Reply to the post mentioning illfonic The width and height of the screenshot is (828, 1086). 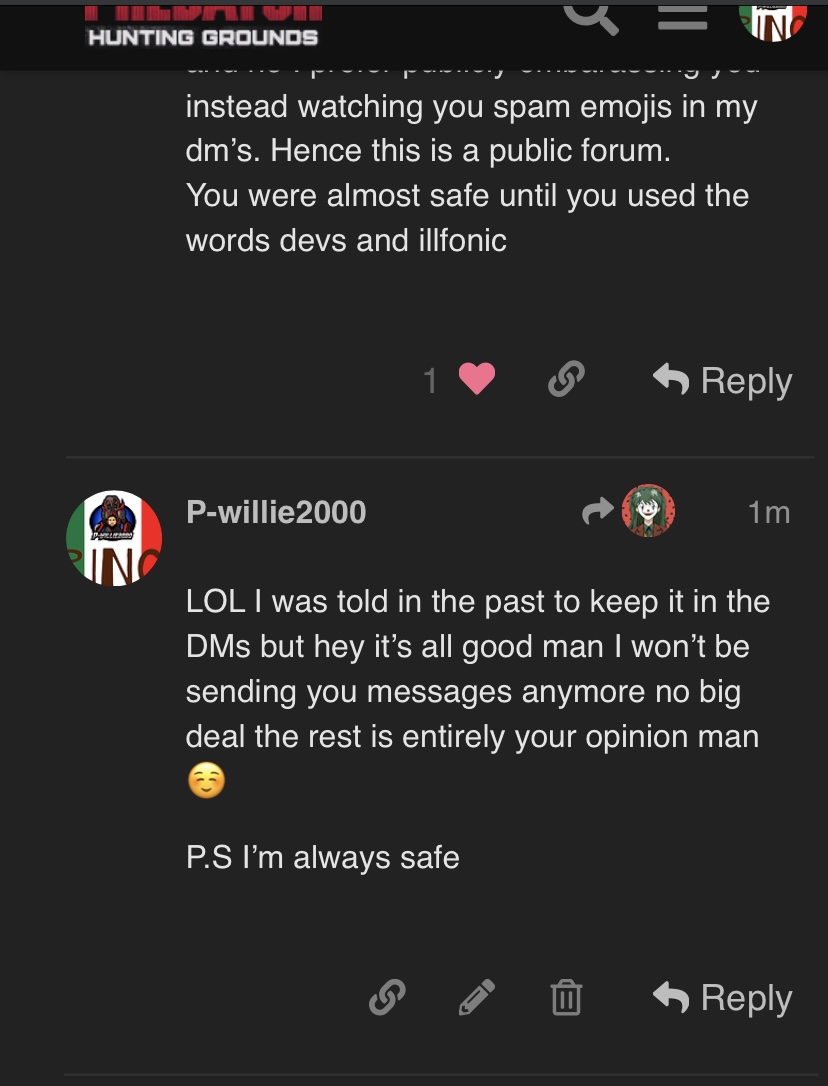pyautogui.click(x=722, y=381)
